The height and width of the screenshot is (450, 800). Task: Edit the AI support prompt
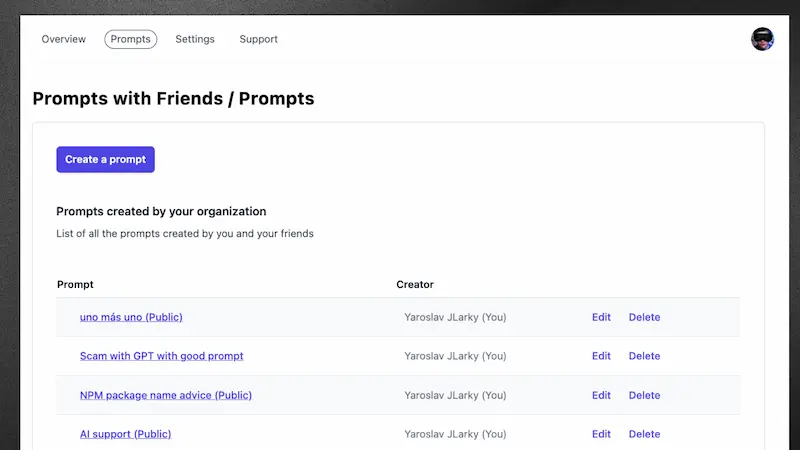click(601, 434)
